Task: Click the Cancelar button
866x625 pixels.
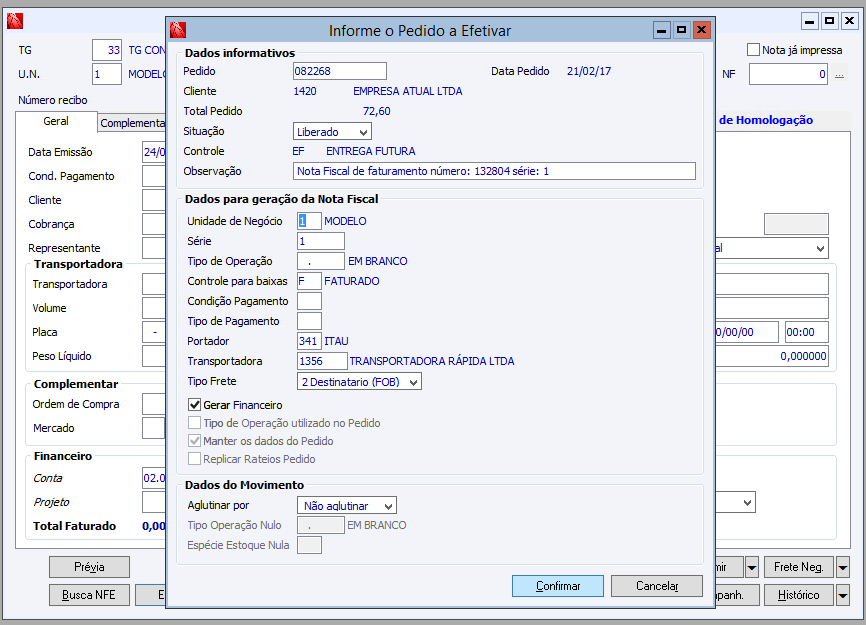Action: [x=657, y=586]
